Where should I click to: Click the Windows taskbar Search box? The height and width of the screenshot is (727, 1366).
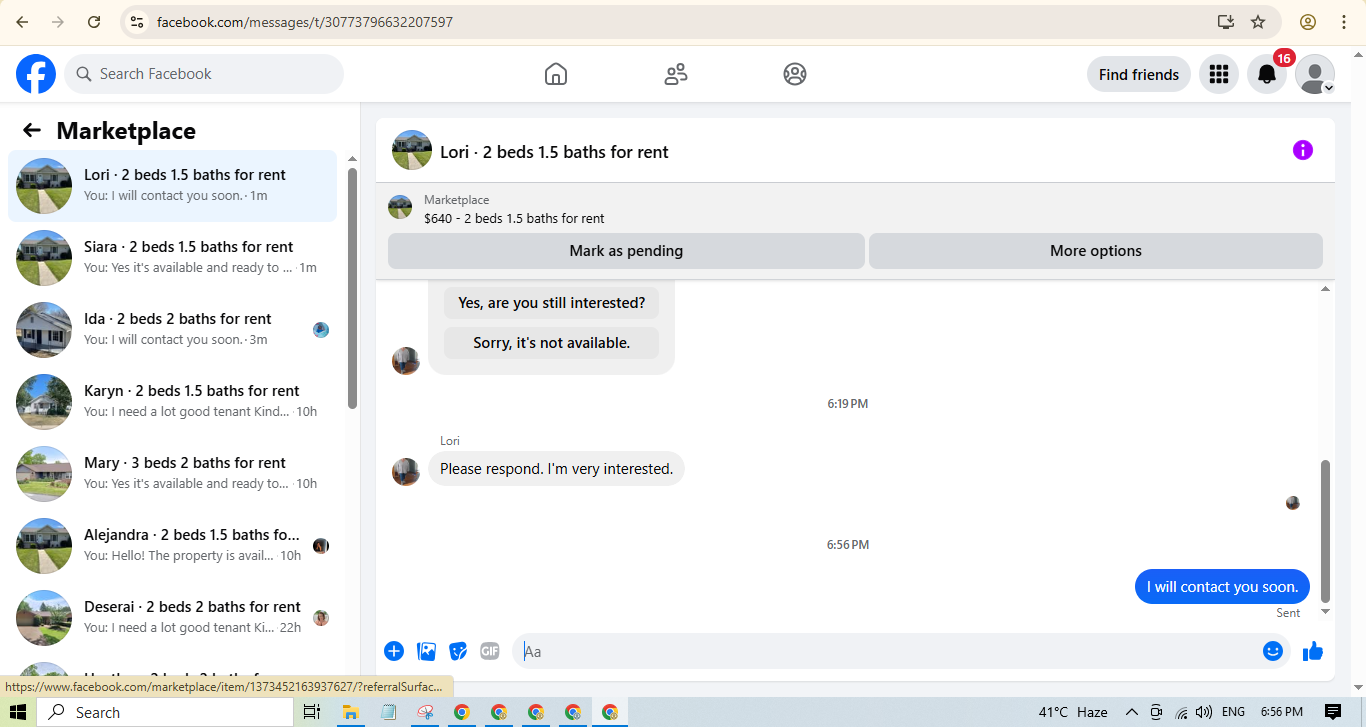(165, 712)
